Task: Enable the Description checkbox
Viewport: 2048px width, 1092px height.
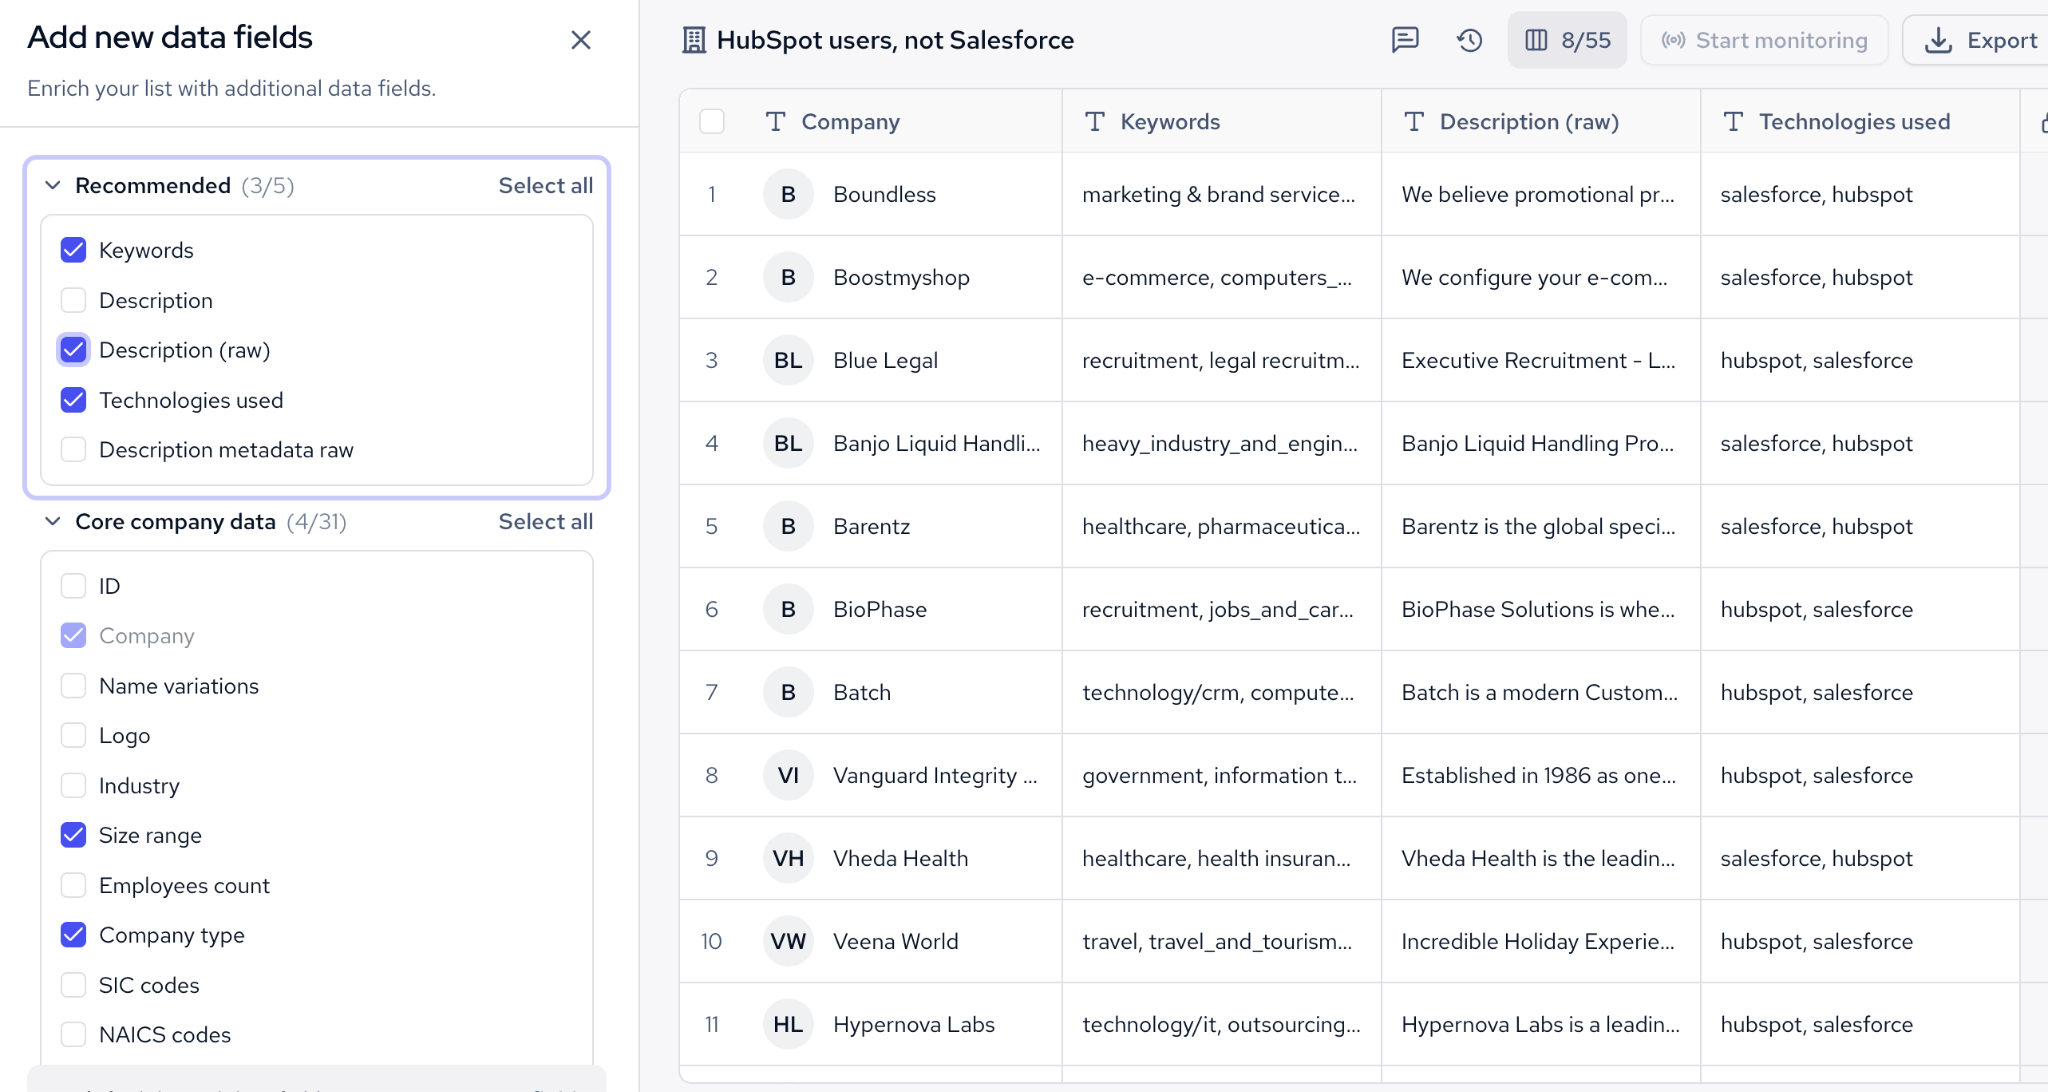Action: pyautogui.click(x=73, y=300)
